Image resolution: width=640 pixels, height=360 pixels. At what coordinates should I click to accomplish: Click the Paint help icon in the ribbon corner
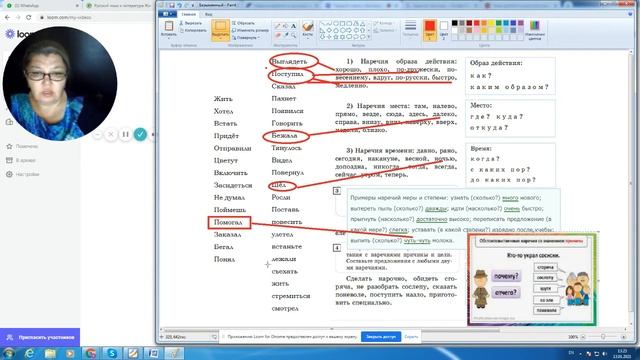[x=631, y=14]
